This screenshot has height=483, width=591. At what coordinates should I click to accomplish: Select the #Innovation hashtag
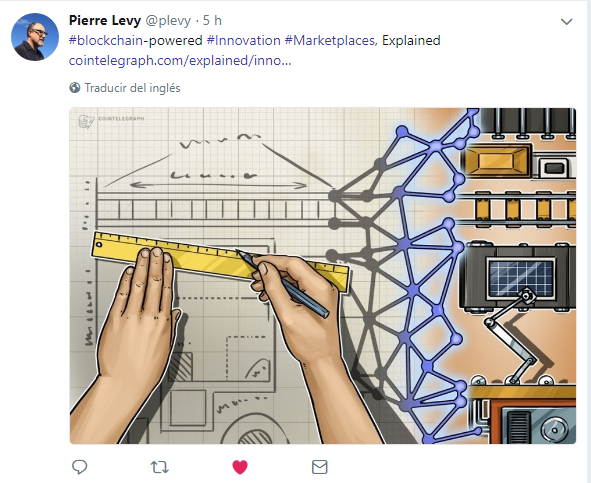243,40
